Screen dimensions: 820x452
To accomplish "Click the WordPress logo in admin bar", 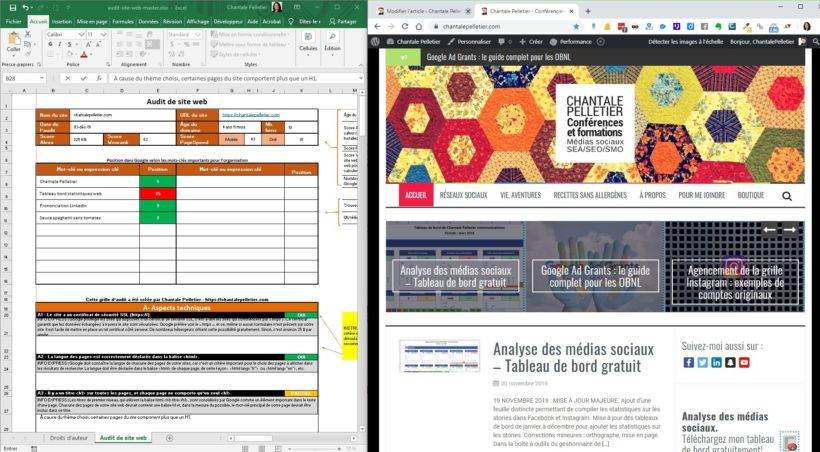I will coord(374,41).
